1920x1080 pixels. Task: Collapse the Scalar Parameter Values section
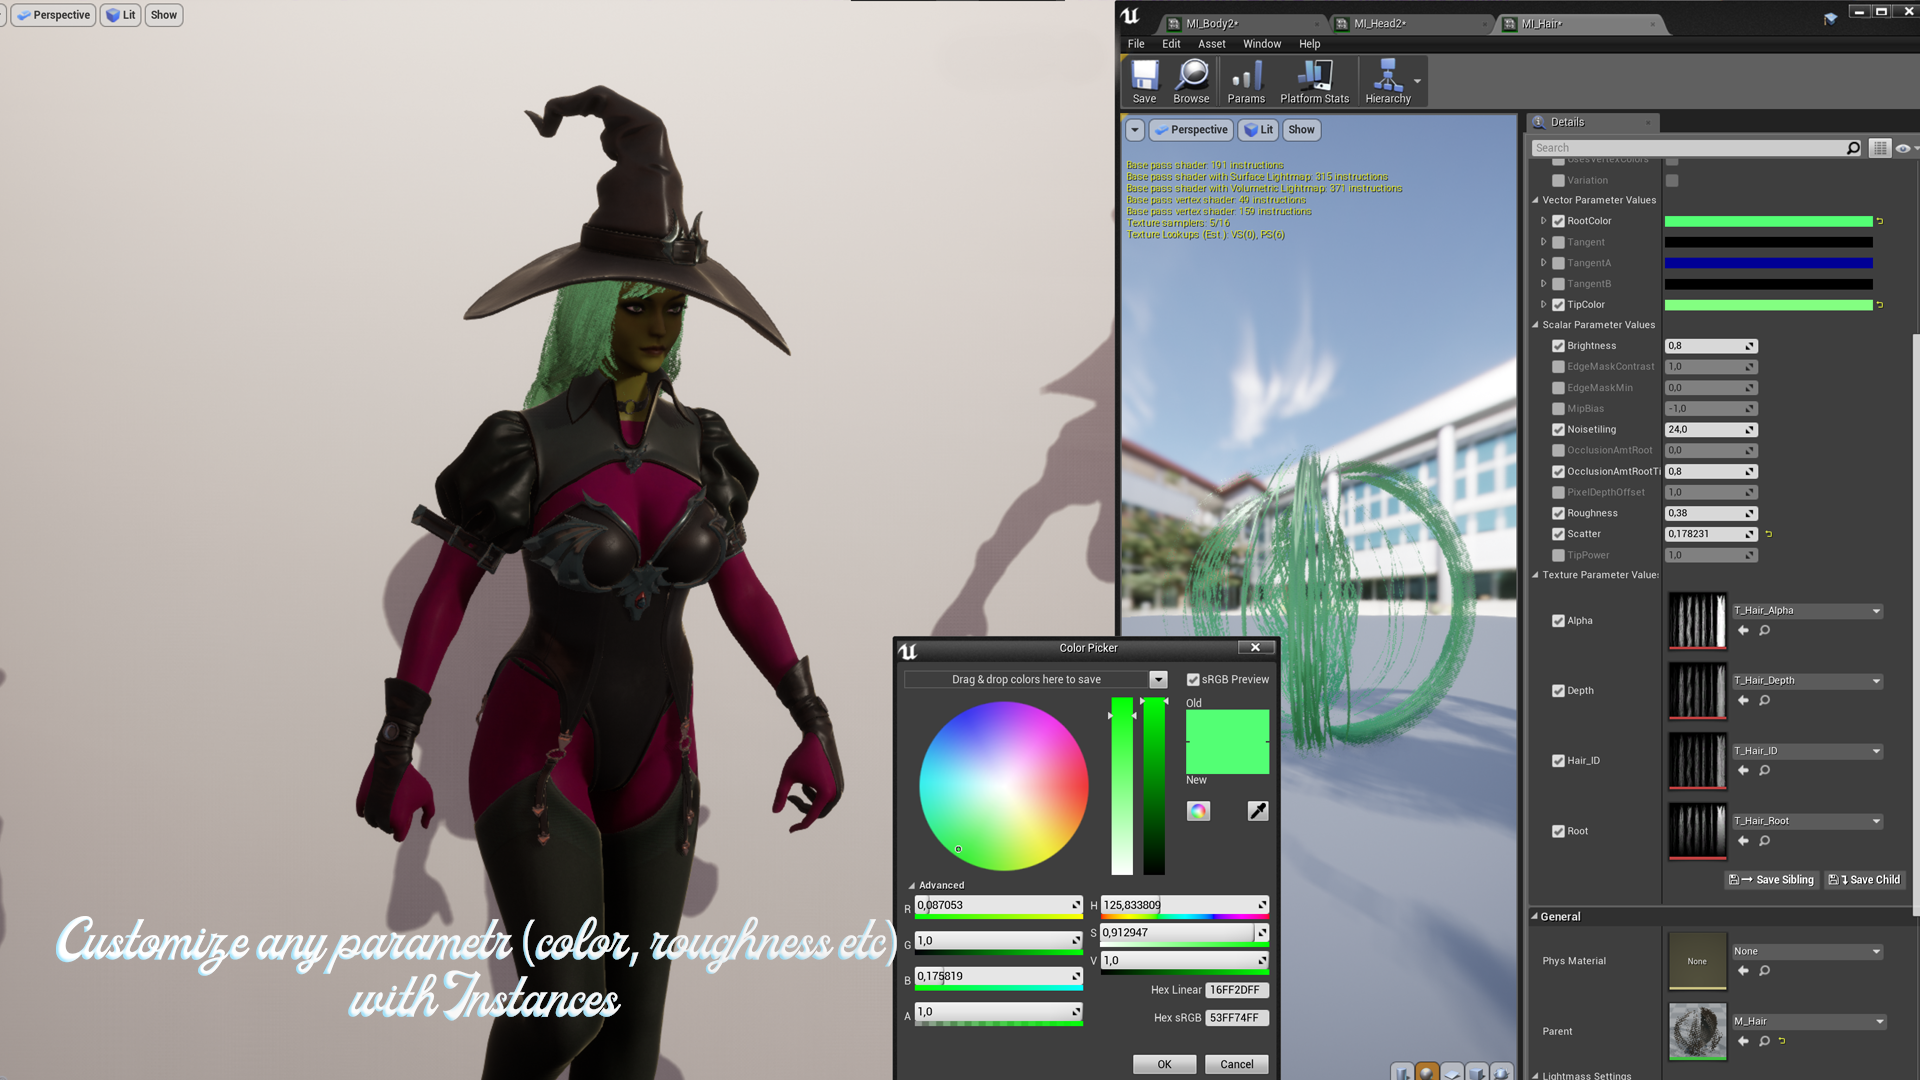(x=1536, y=325)
